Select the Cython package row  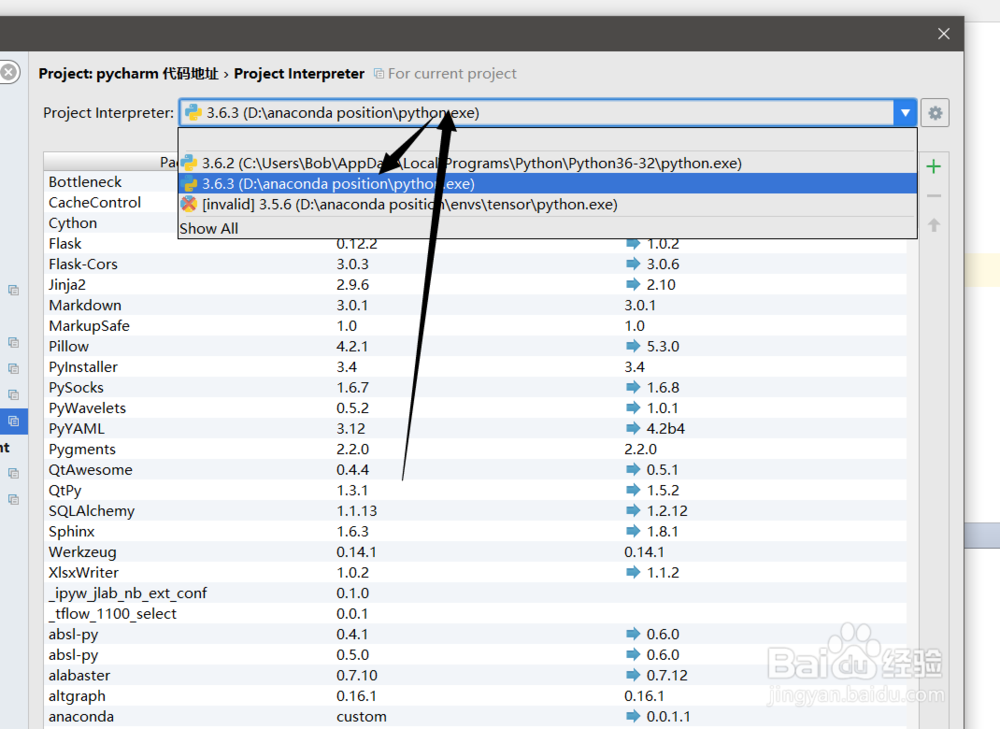click(x=111, y=223)
